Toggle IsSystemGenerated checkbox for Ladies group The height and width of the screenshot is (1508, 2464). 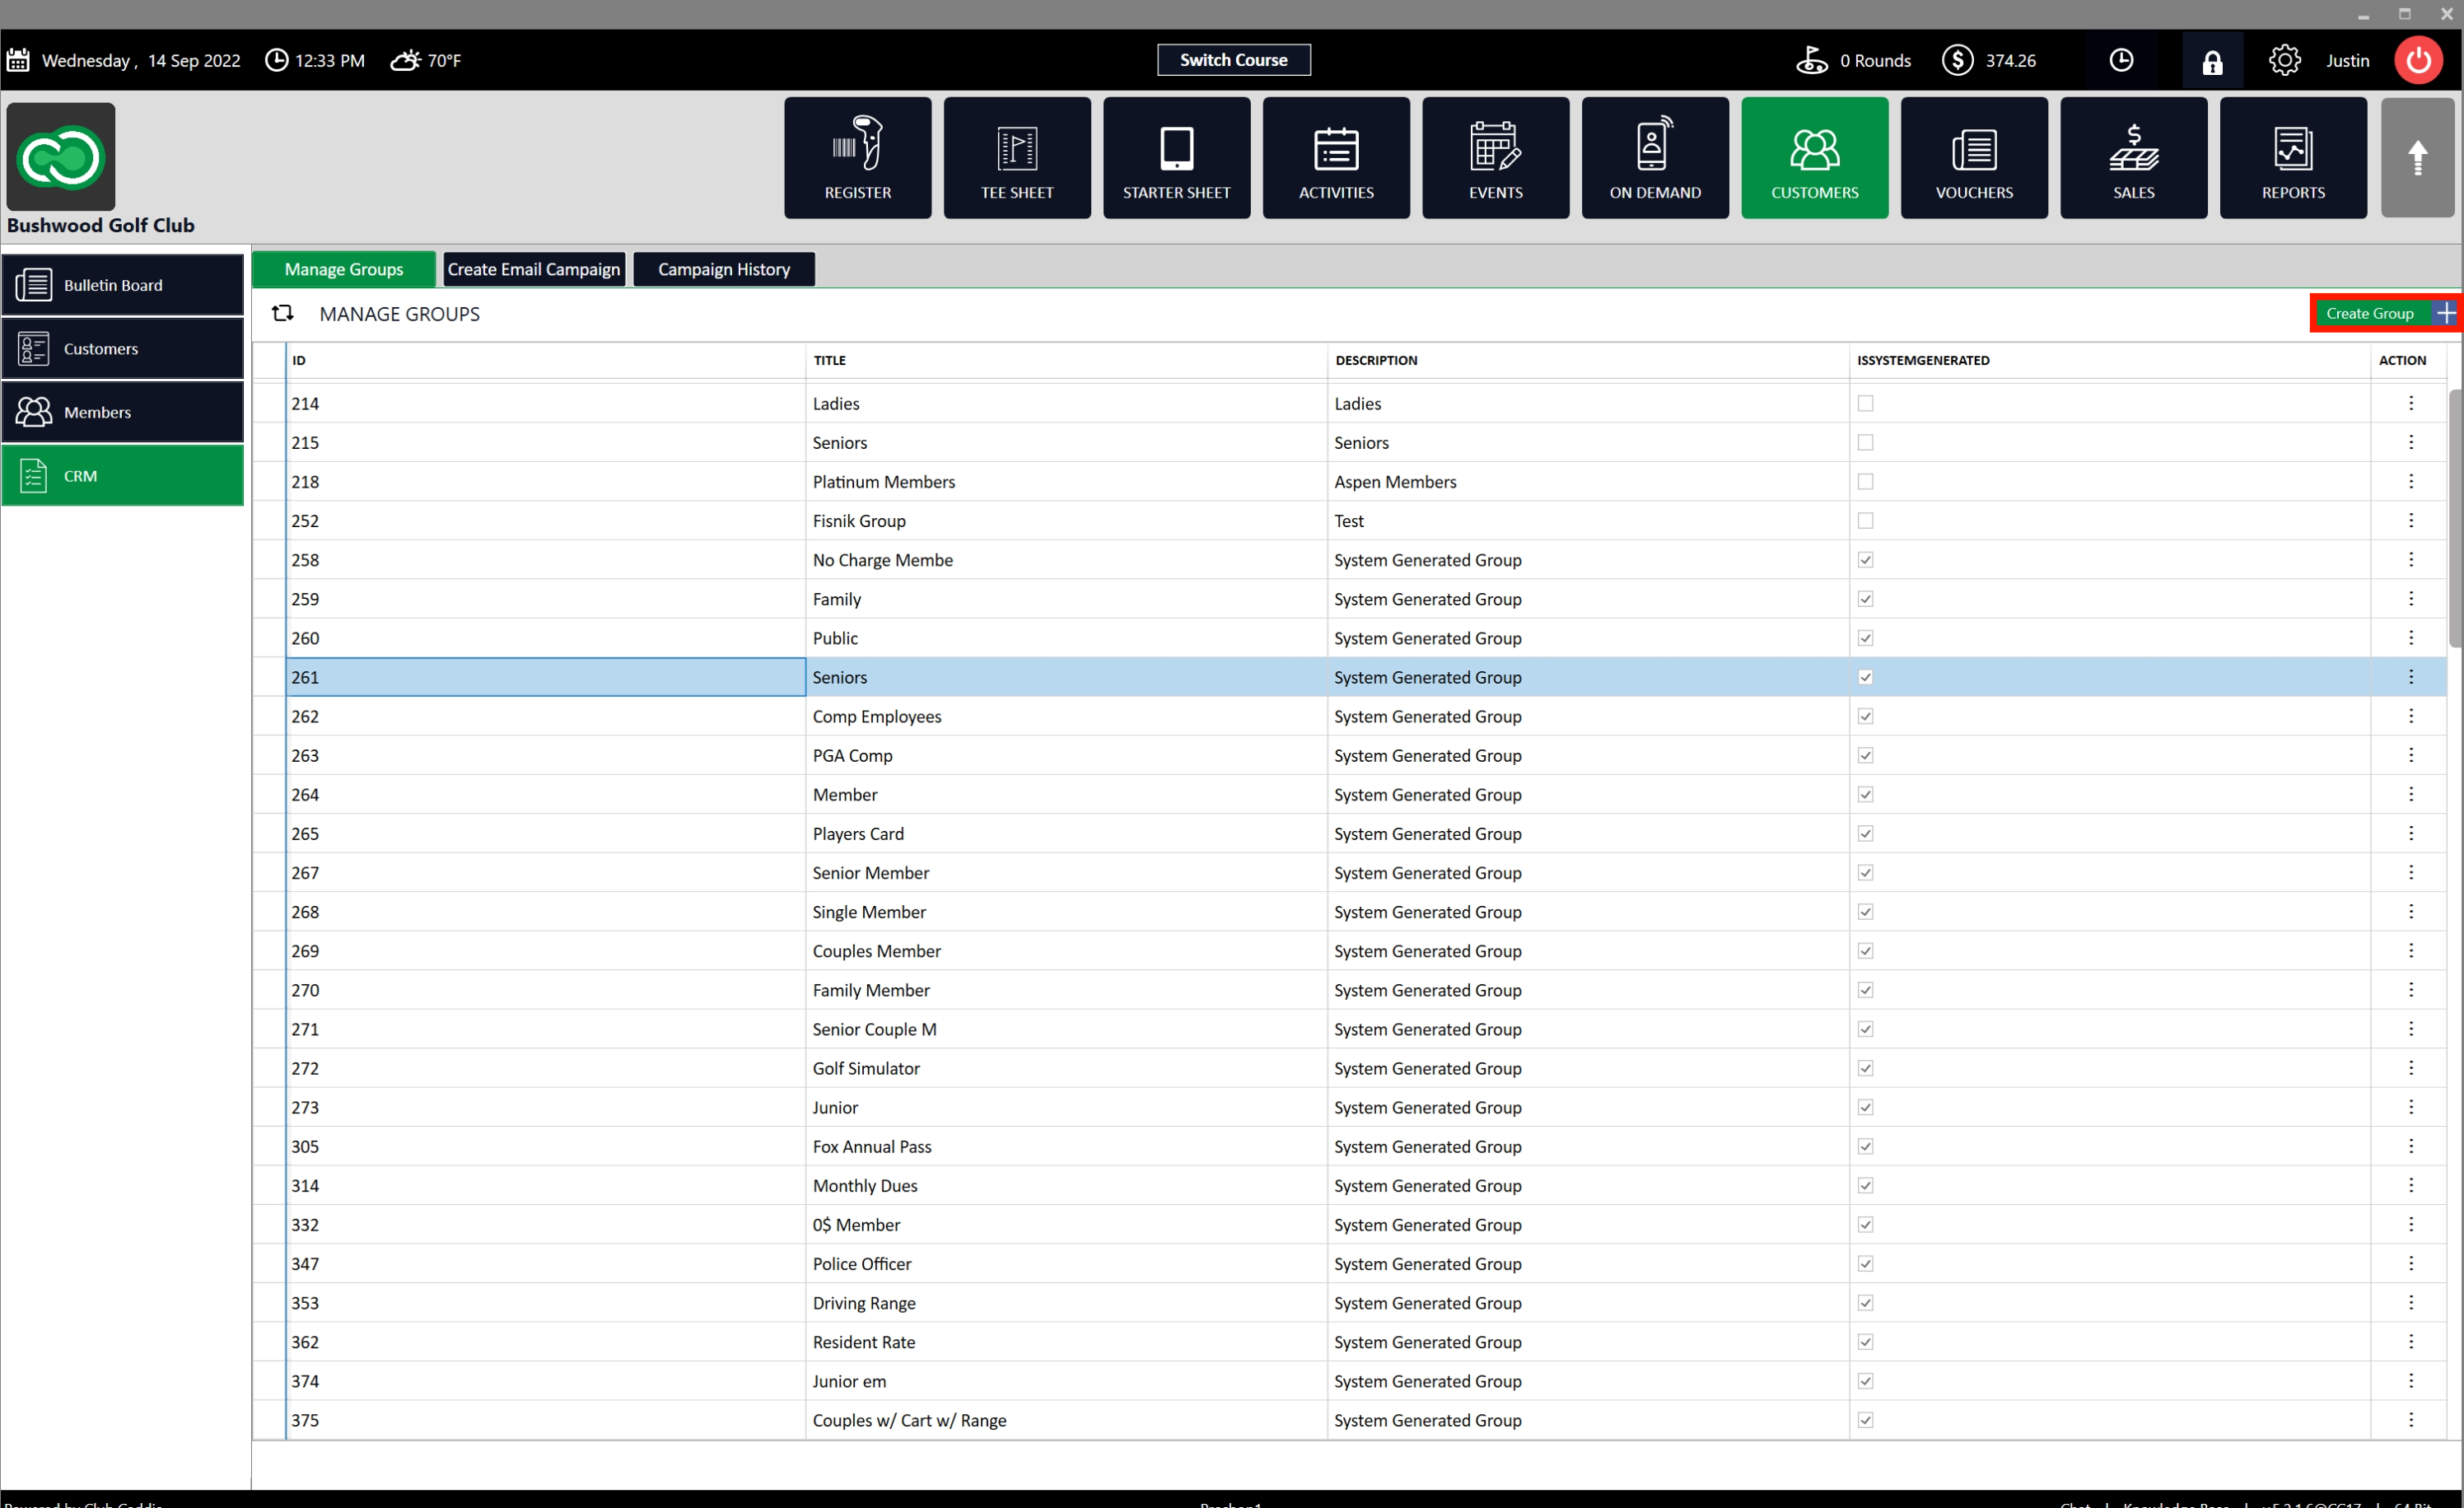coord(1865,404)
